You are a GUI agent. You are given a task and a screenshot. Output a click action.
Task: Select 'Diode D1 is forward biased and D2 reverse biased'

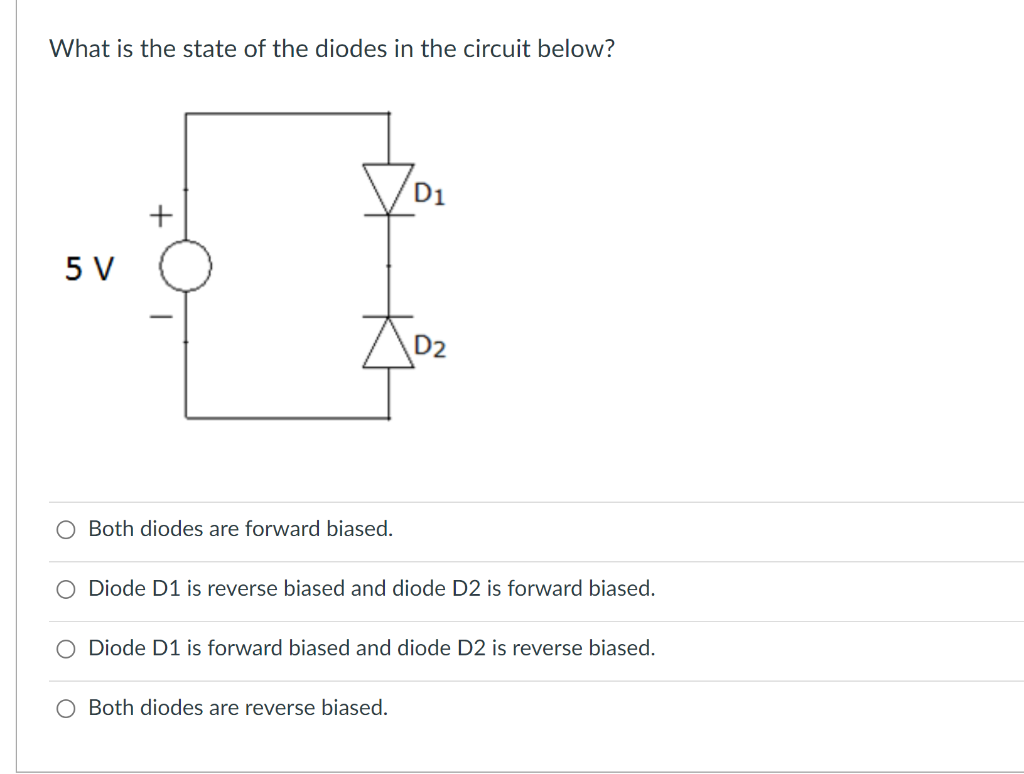tap(65, 648)
